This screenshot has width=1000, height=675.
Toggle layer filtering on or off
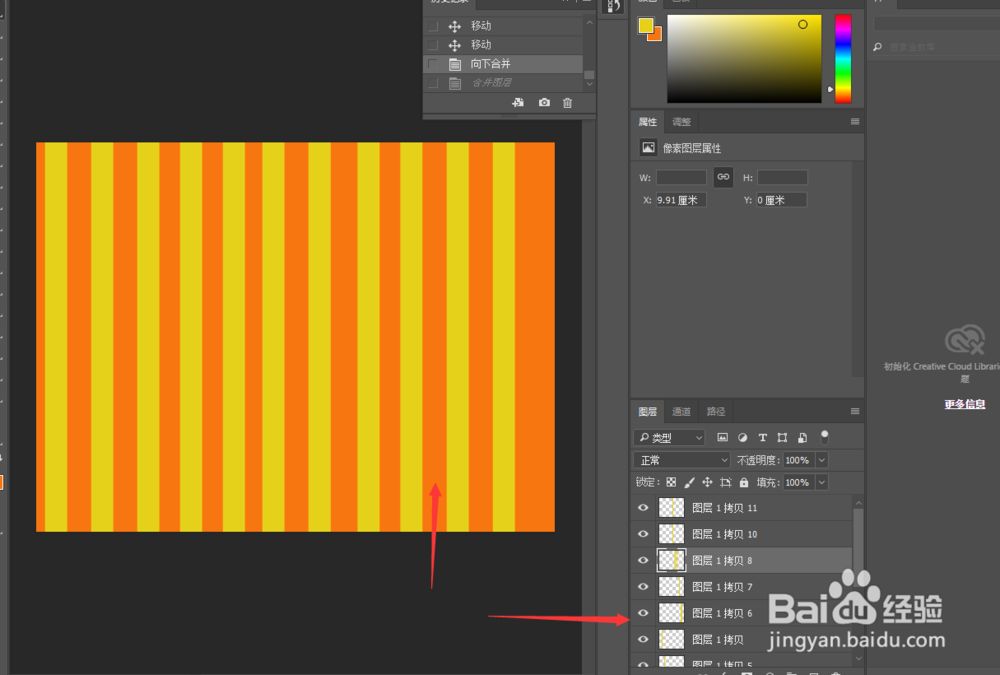(825, 438)
